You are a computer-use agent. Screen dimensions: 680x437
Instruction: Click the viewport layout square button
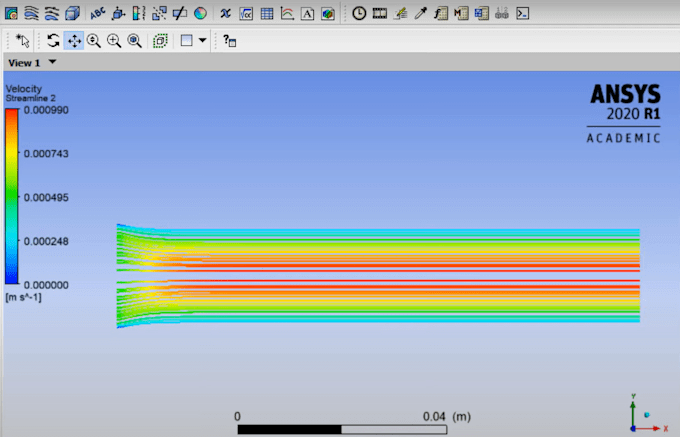(x=186, y=41)
